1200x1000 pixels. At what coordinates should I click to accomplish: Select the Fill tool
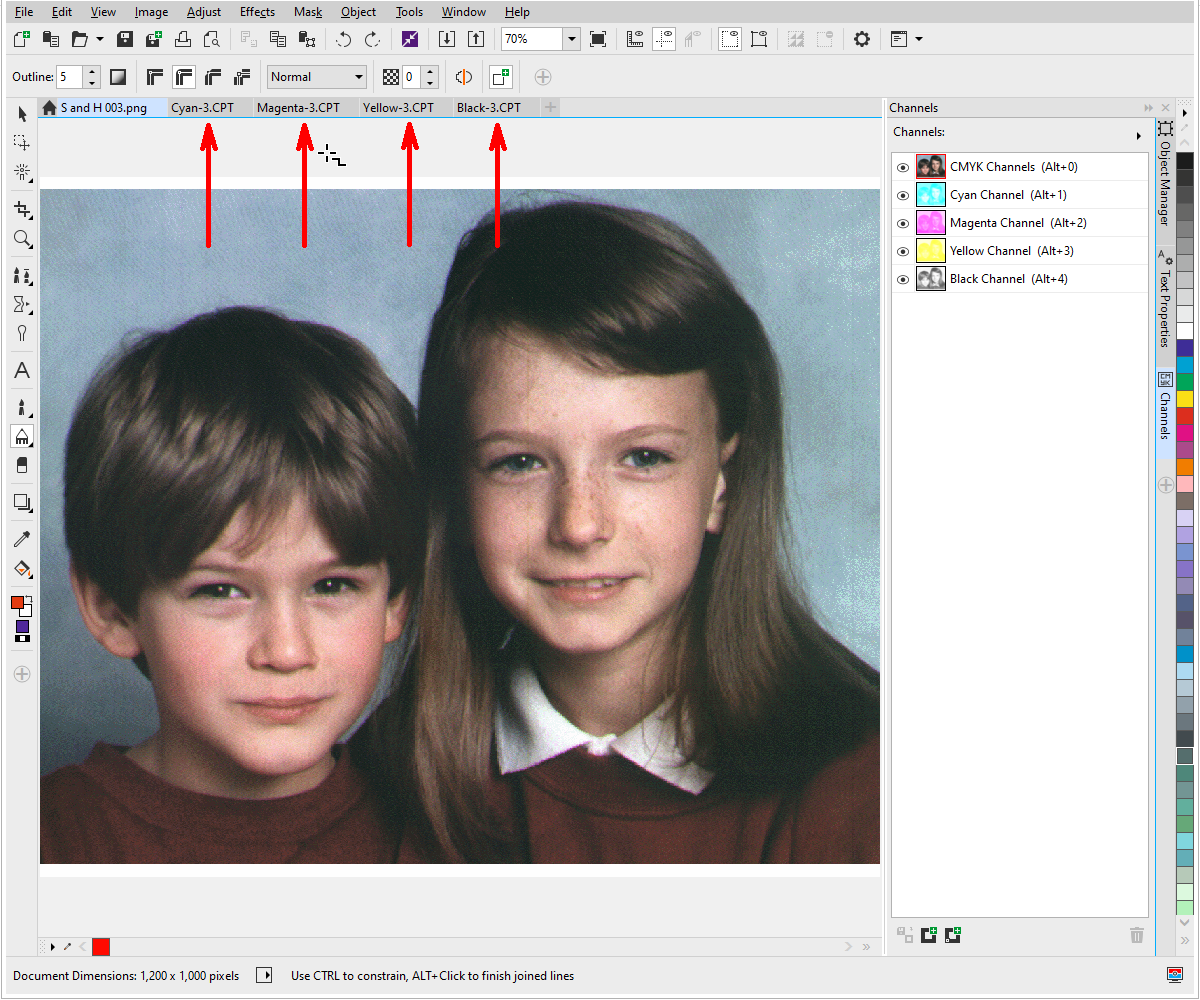(22, 570)
